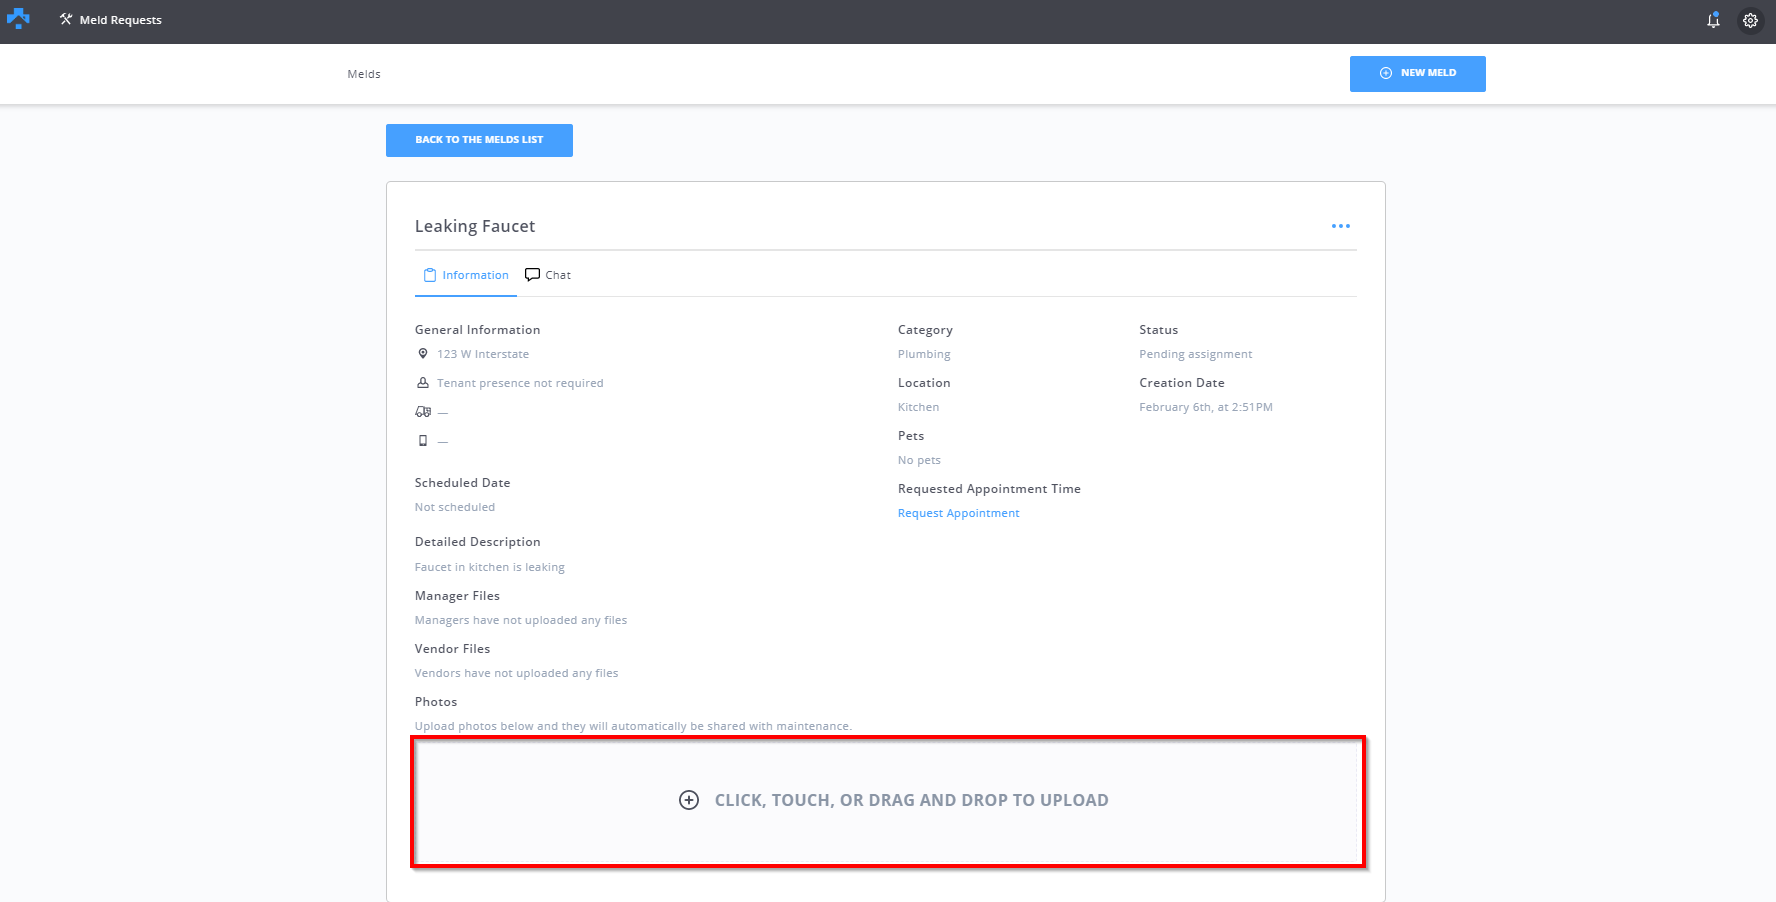Click the Meld Requests tools icon

(x=66, y=19)
